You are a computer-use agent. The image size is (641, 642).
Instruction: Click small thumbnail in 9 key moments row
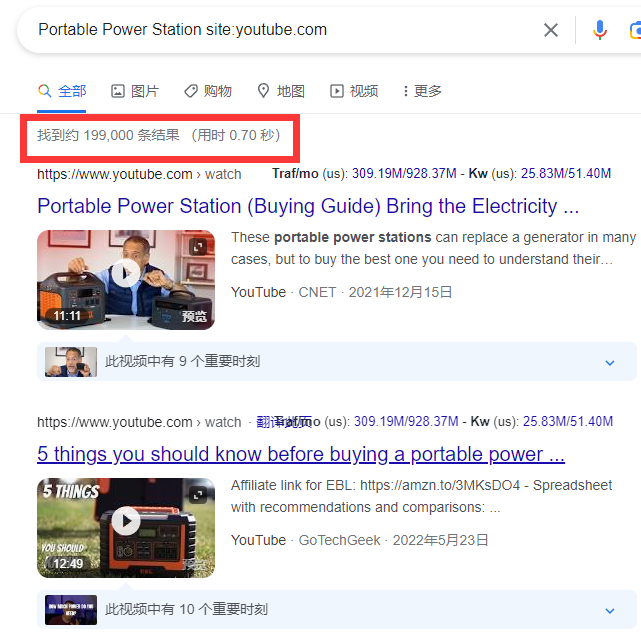coord(71,362)
